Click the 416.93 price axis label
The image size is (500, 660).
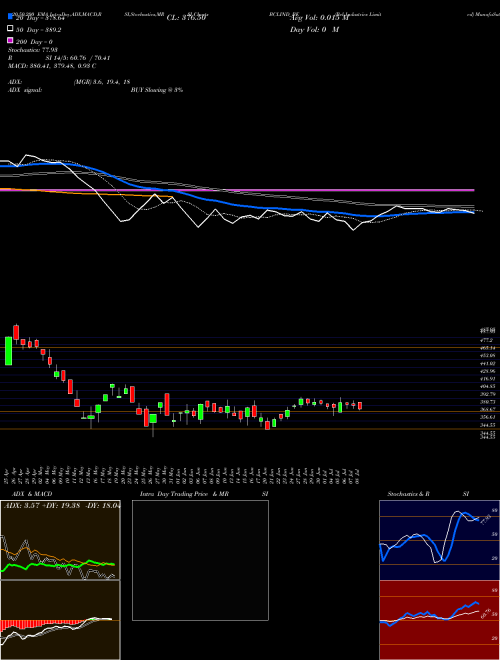point(488,379)
